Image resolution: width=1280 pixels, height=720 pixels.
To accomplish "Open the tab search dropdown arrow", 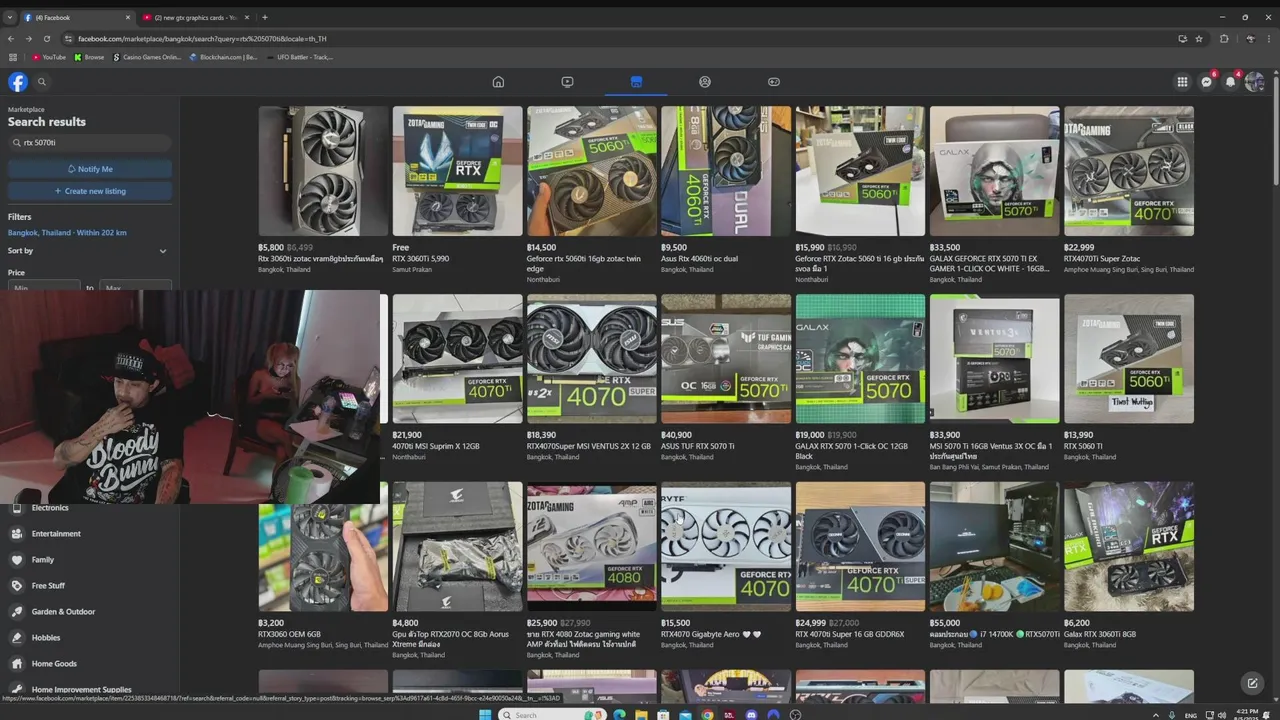I will 10,17.
